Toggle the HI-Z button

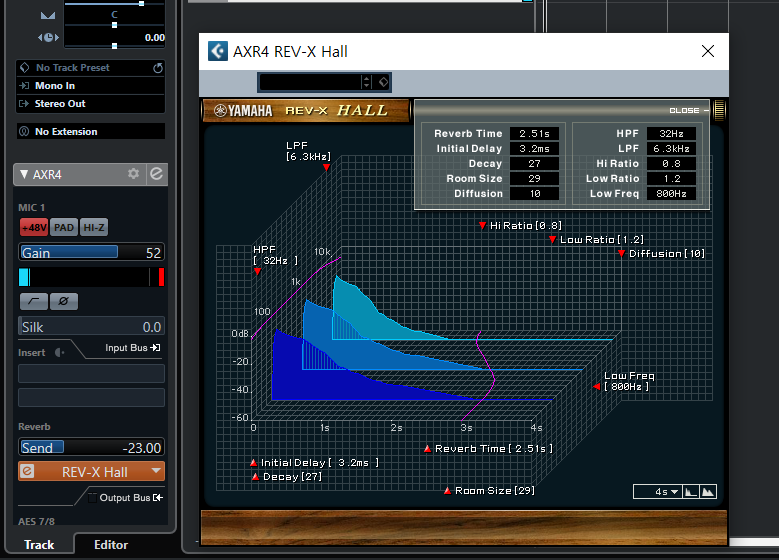[93, 228]
